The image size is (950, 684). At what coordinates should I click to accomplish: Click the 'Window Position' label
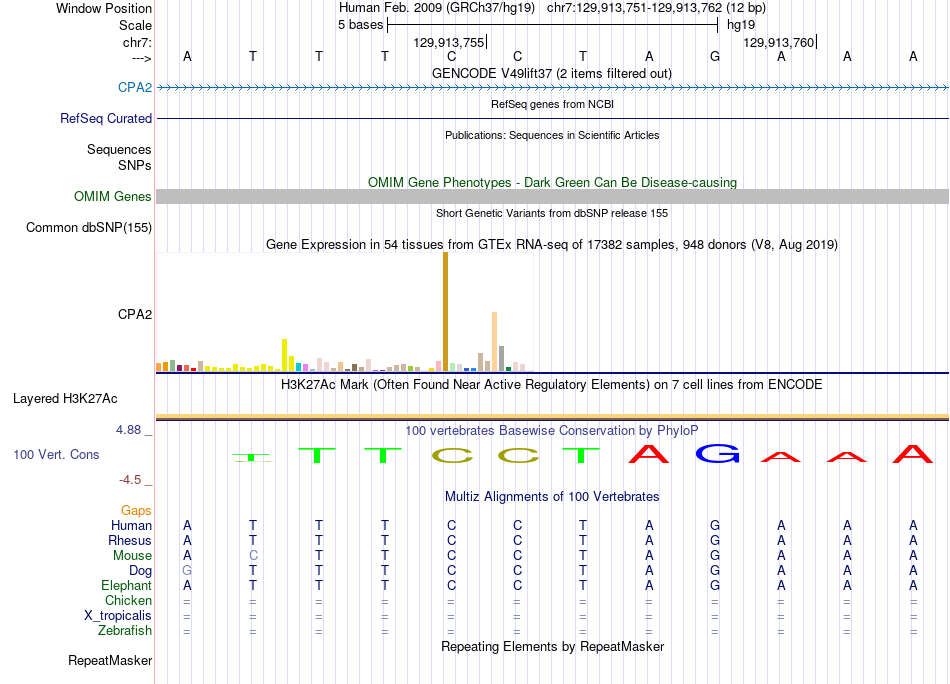pos(104,8)
